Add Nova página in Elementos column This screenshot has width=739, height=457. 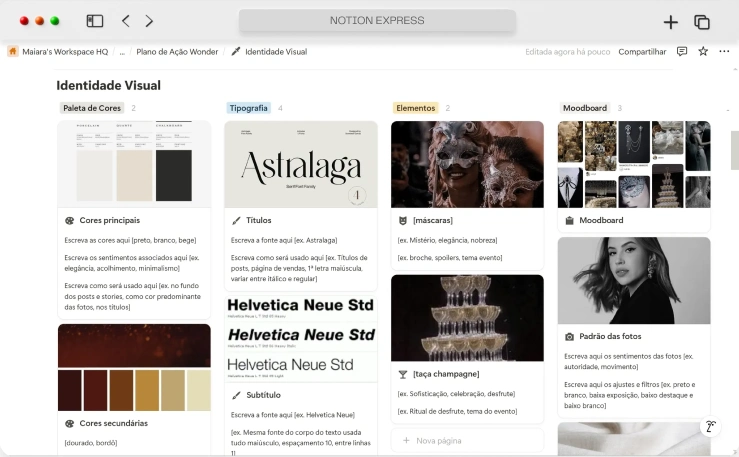467,441
